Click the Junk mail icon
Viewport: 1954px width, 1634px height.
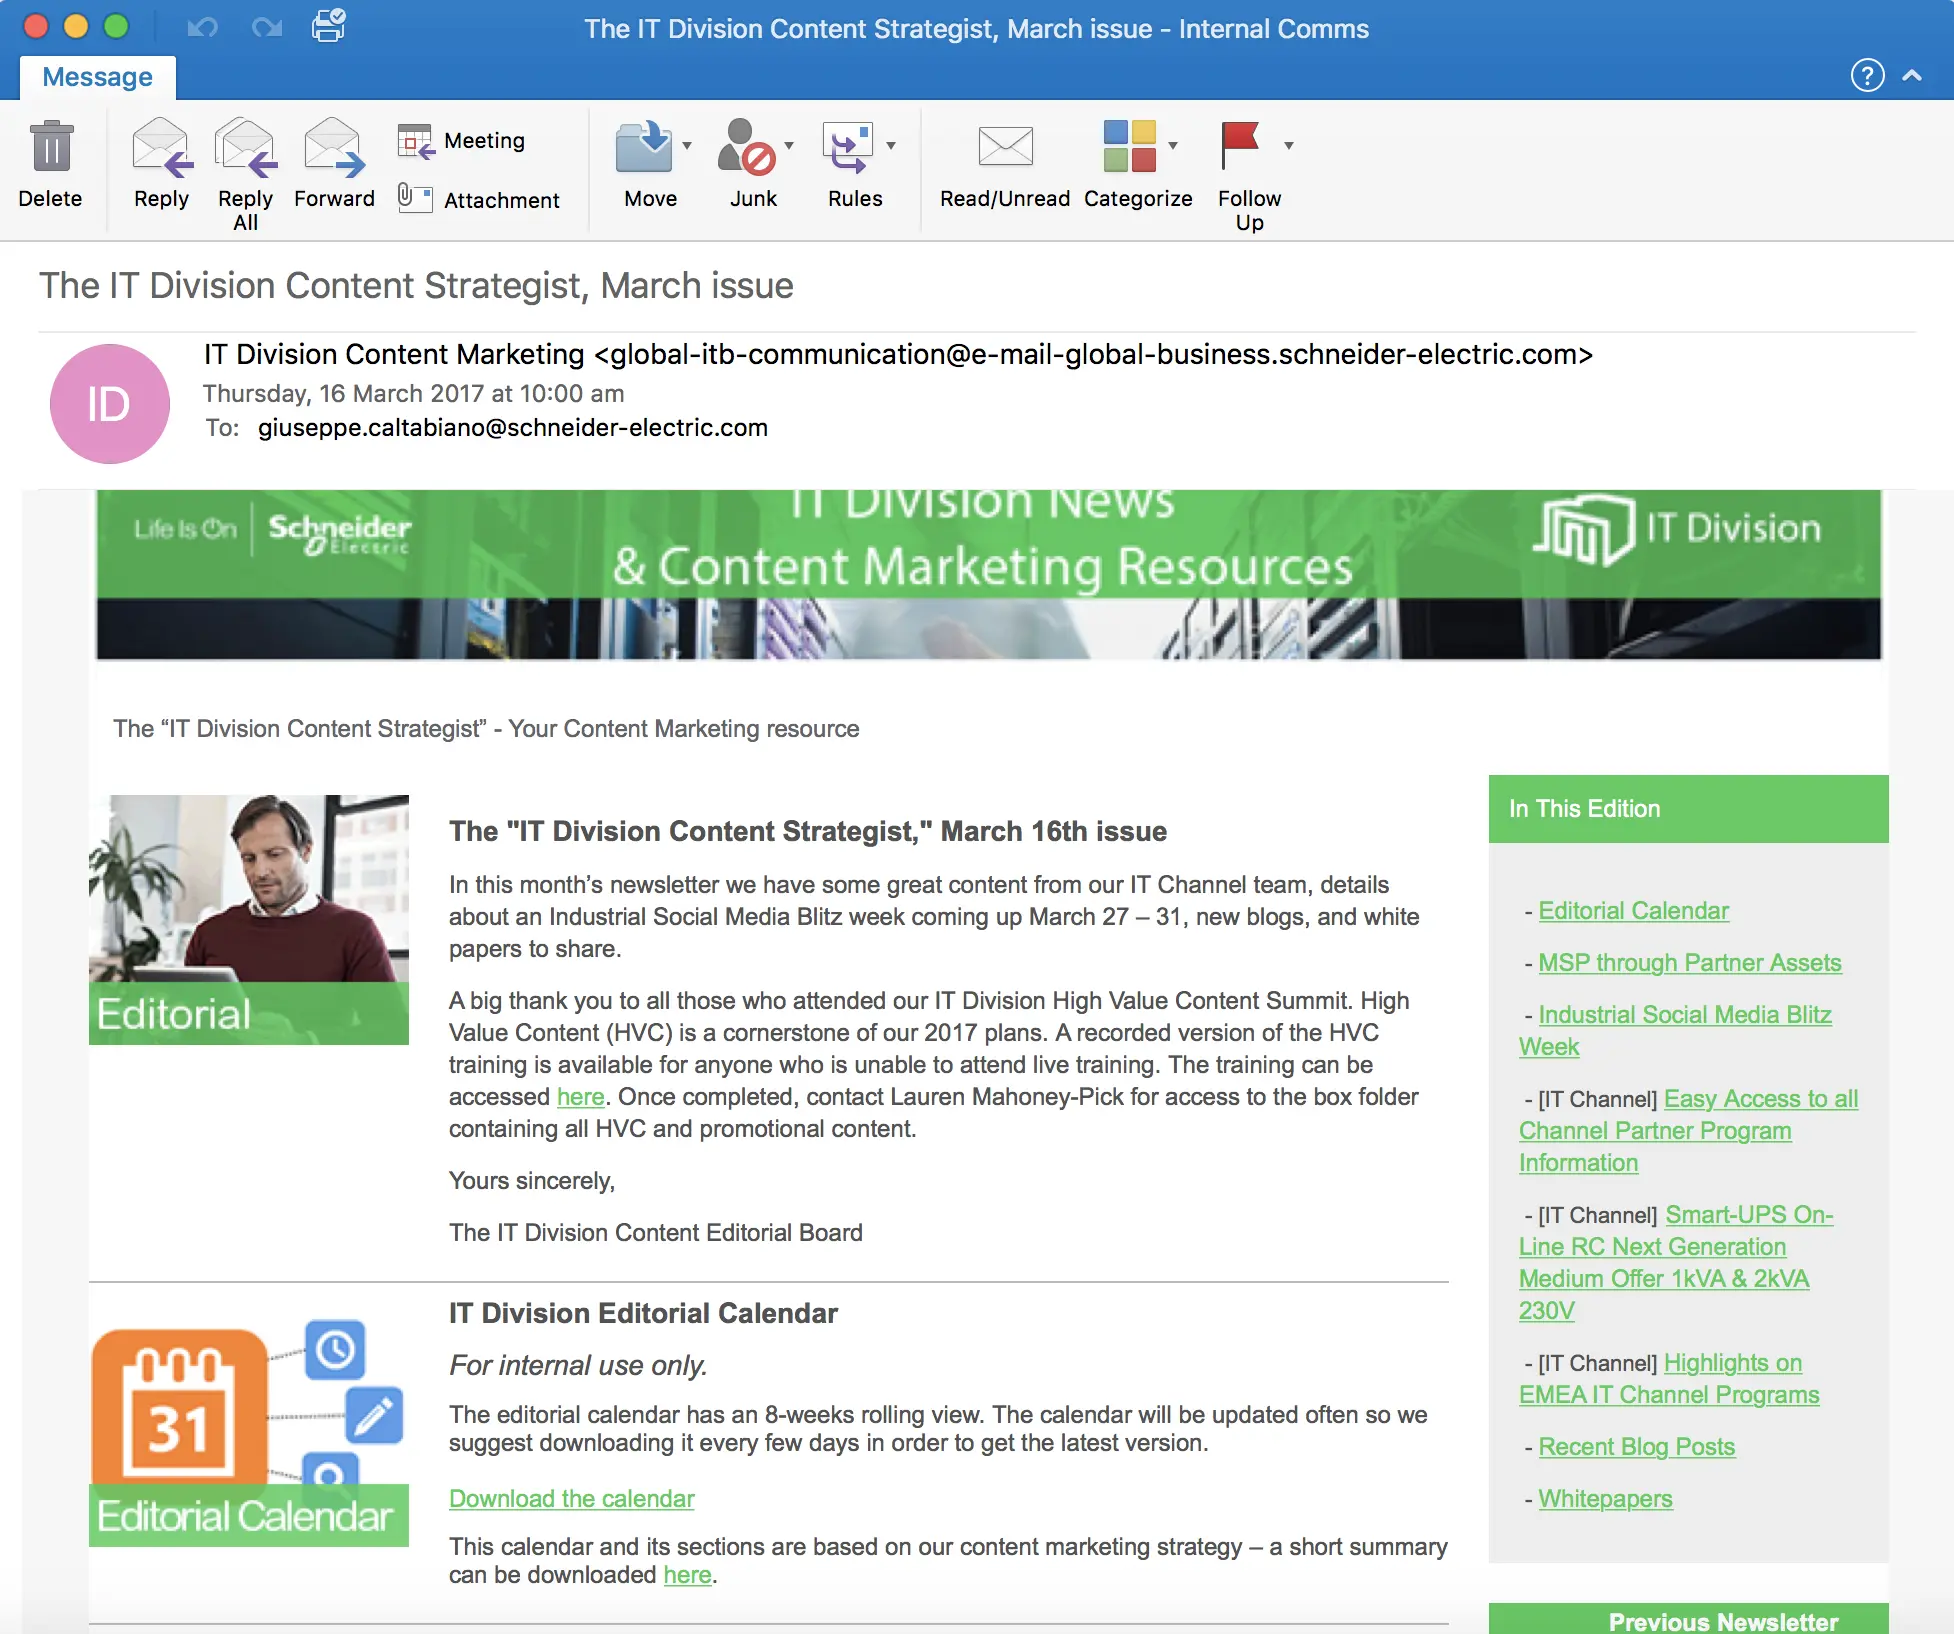[x=746, y=146]
